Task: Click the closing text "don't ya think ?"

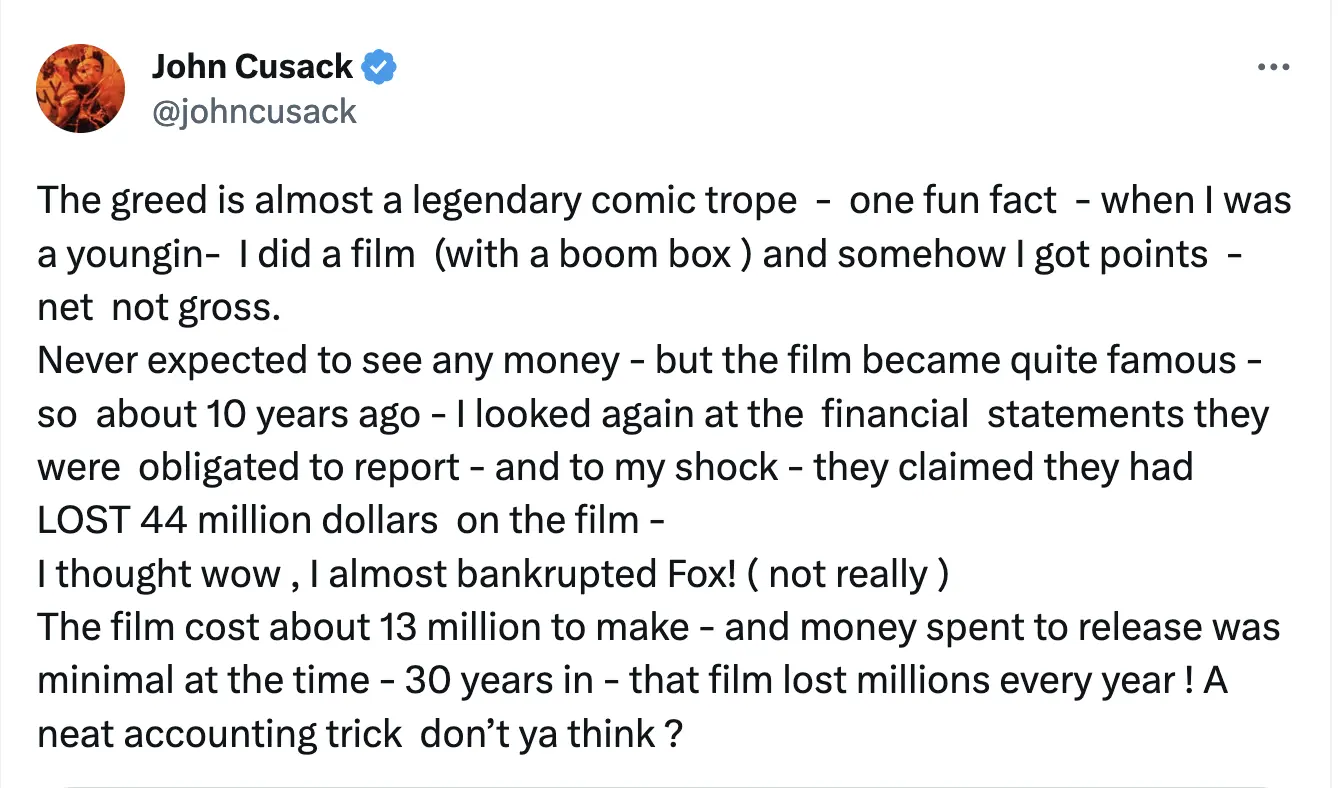Action: [x=551, y=734]
